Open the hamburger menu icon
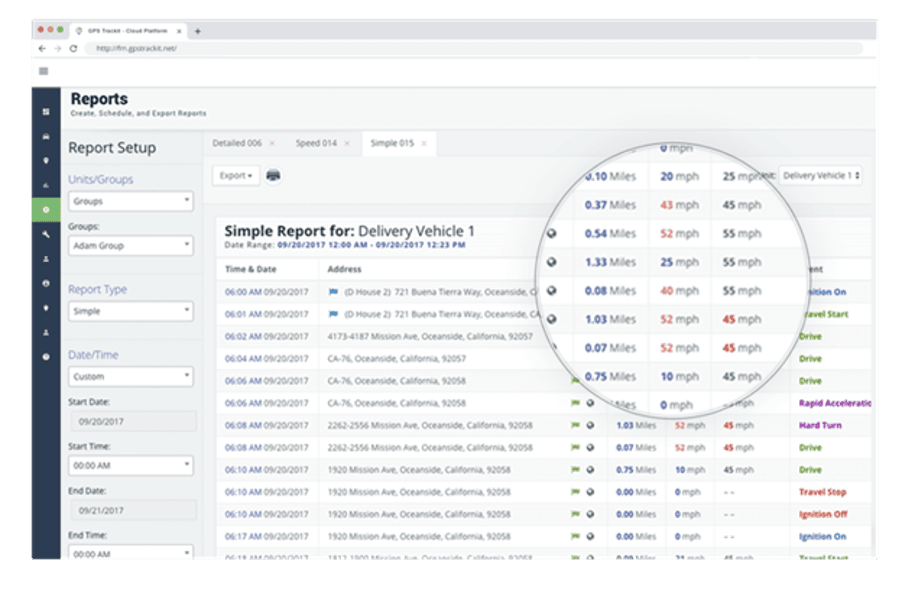Viewport: 902px width, 596px height. pos(44,71)
